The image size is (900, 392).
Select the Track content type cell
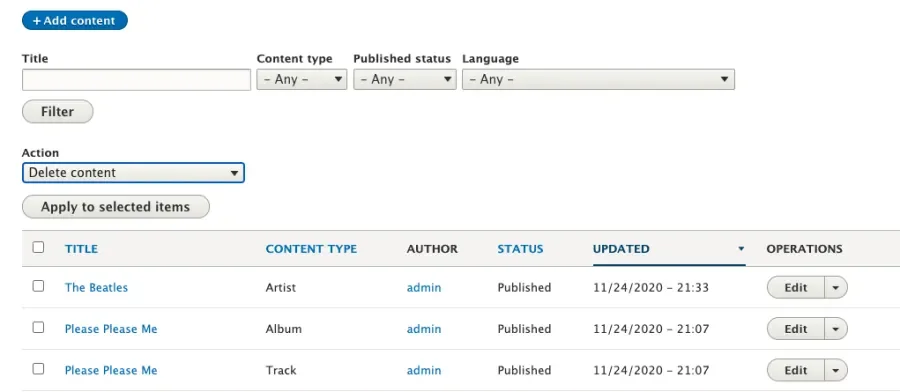281,370
